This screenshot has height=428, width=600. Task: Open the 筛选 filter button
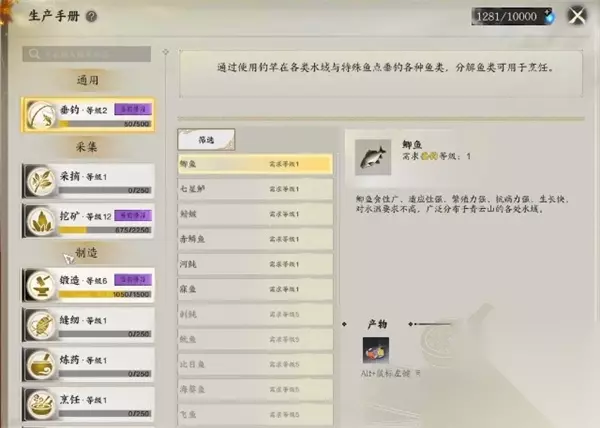206,140
